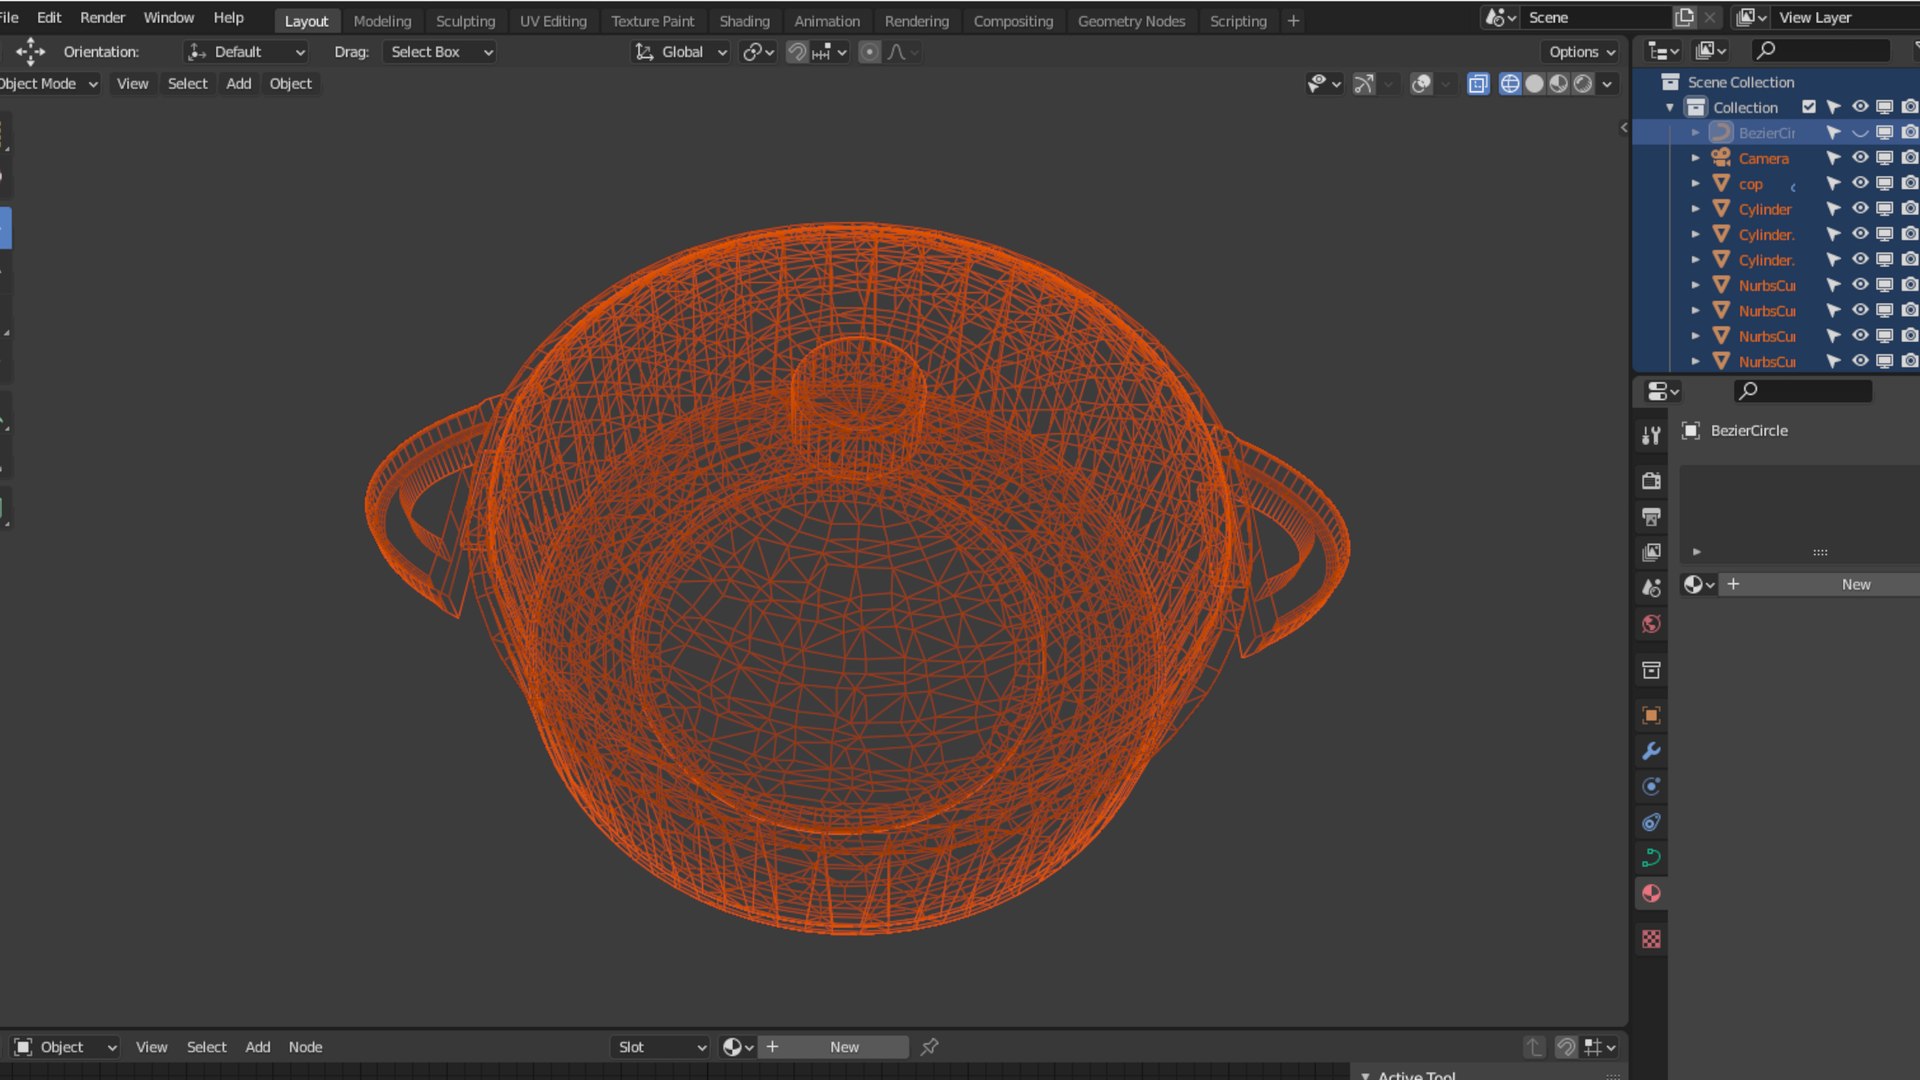Open the World properties tab
The width and height of the screenshot is (1920, 1080).
point(1651,624)
